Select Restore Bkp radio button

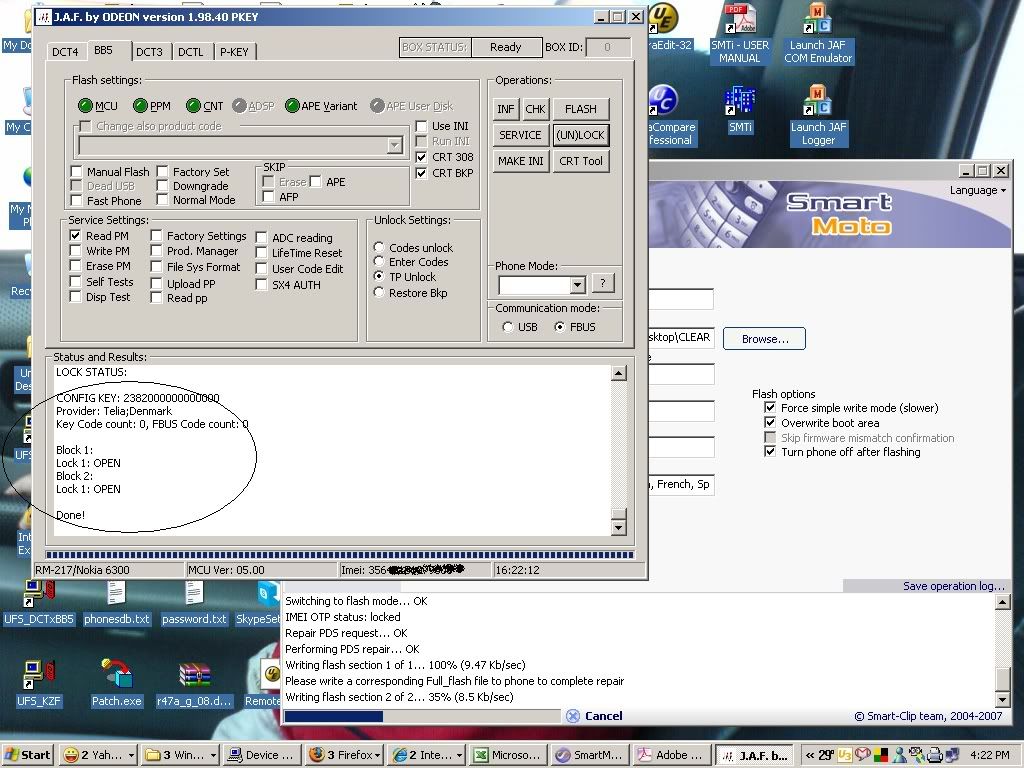click(378, 293)
